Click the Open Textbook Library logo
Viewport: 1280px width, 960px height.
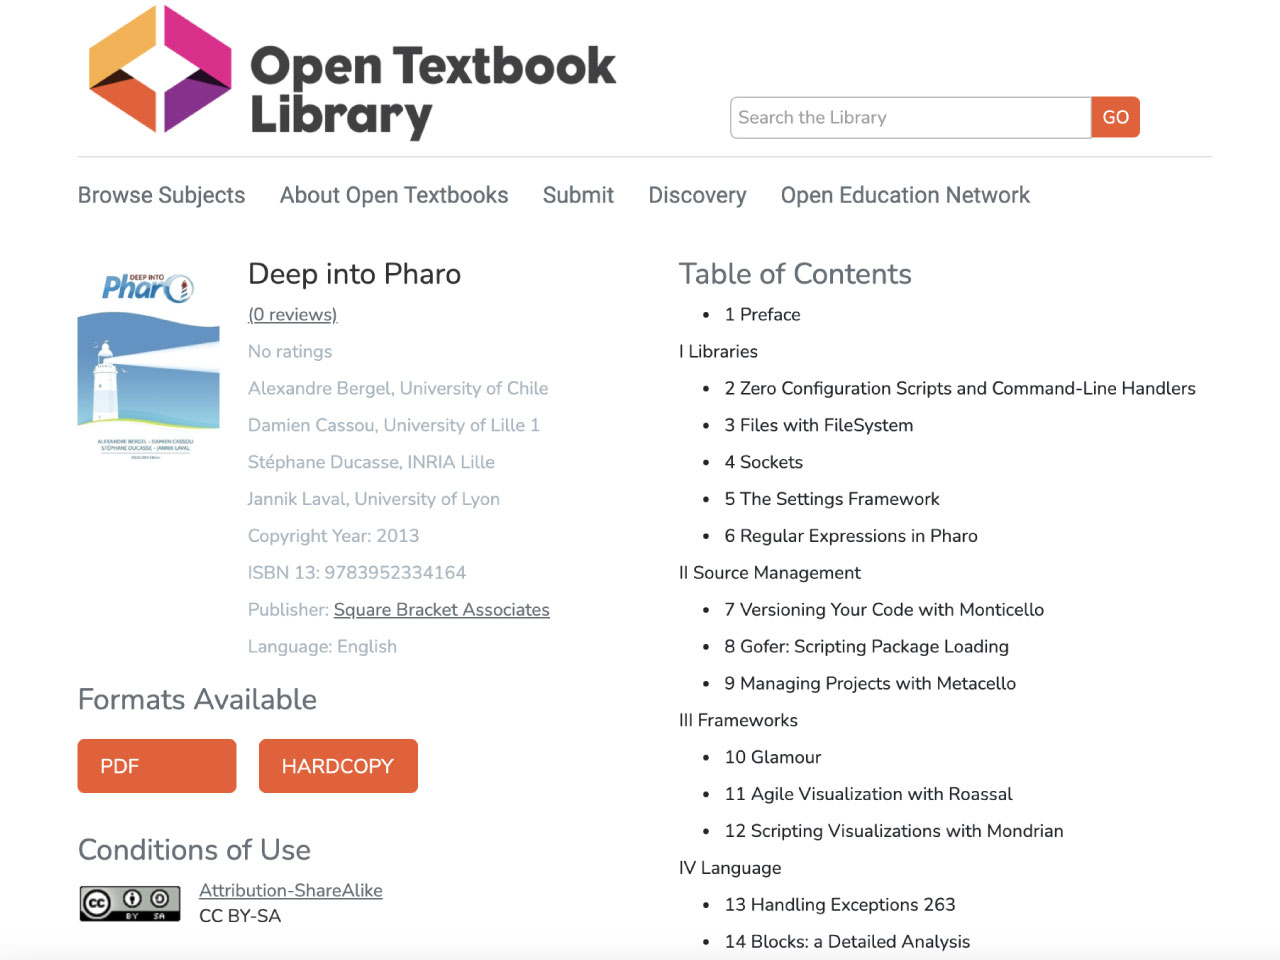(x=352, y=72)
